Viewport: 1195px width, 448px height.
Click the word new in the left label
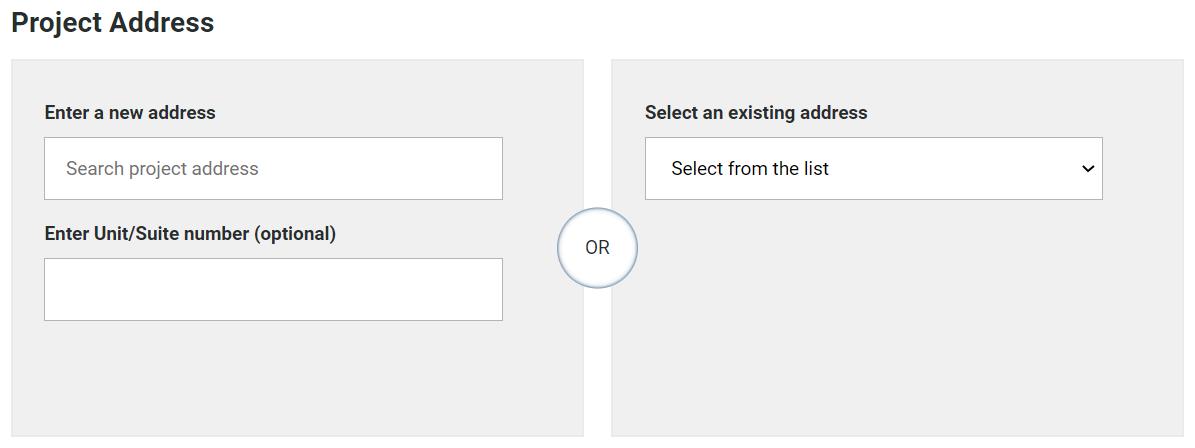click(x=126, y=113)
